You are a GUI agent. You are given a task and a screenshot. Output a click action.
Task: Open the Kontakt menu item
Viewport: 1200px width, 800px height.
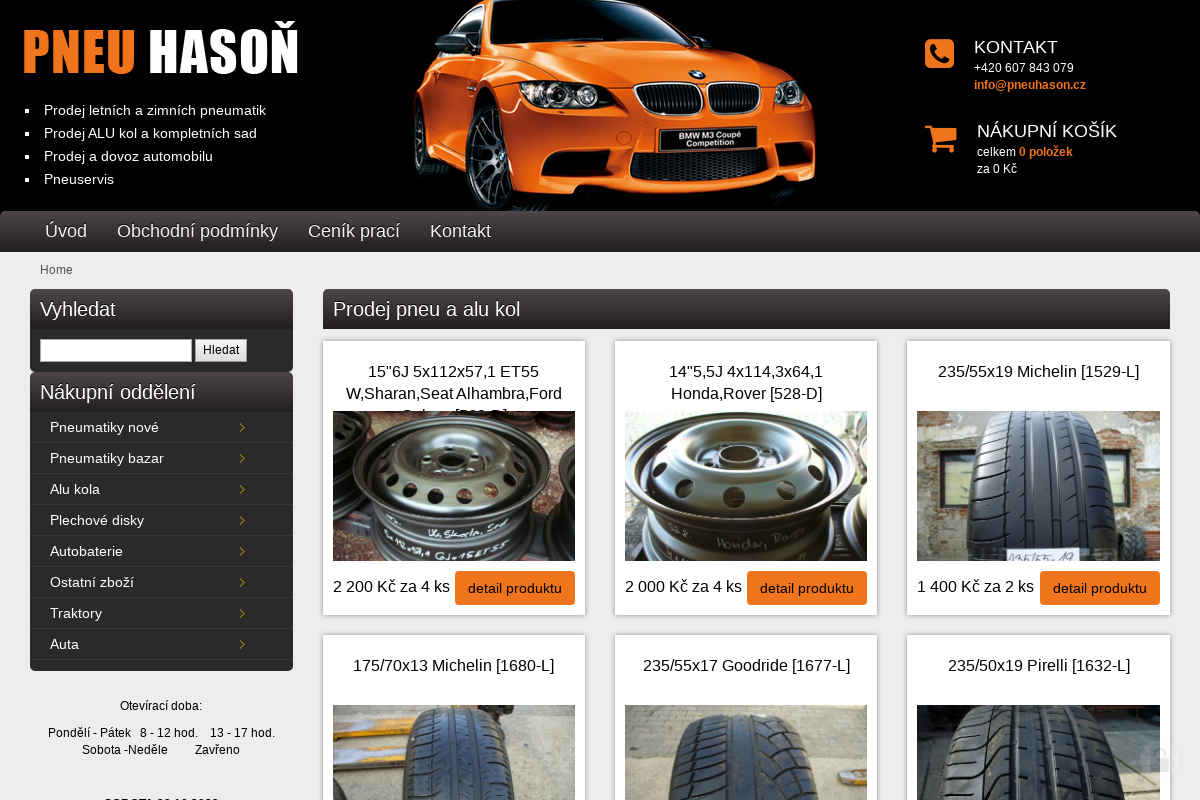(460, 231)
